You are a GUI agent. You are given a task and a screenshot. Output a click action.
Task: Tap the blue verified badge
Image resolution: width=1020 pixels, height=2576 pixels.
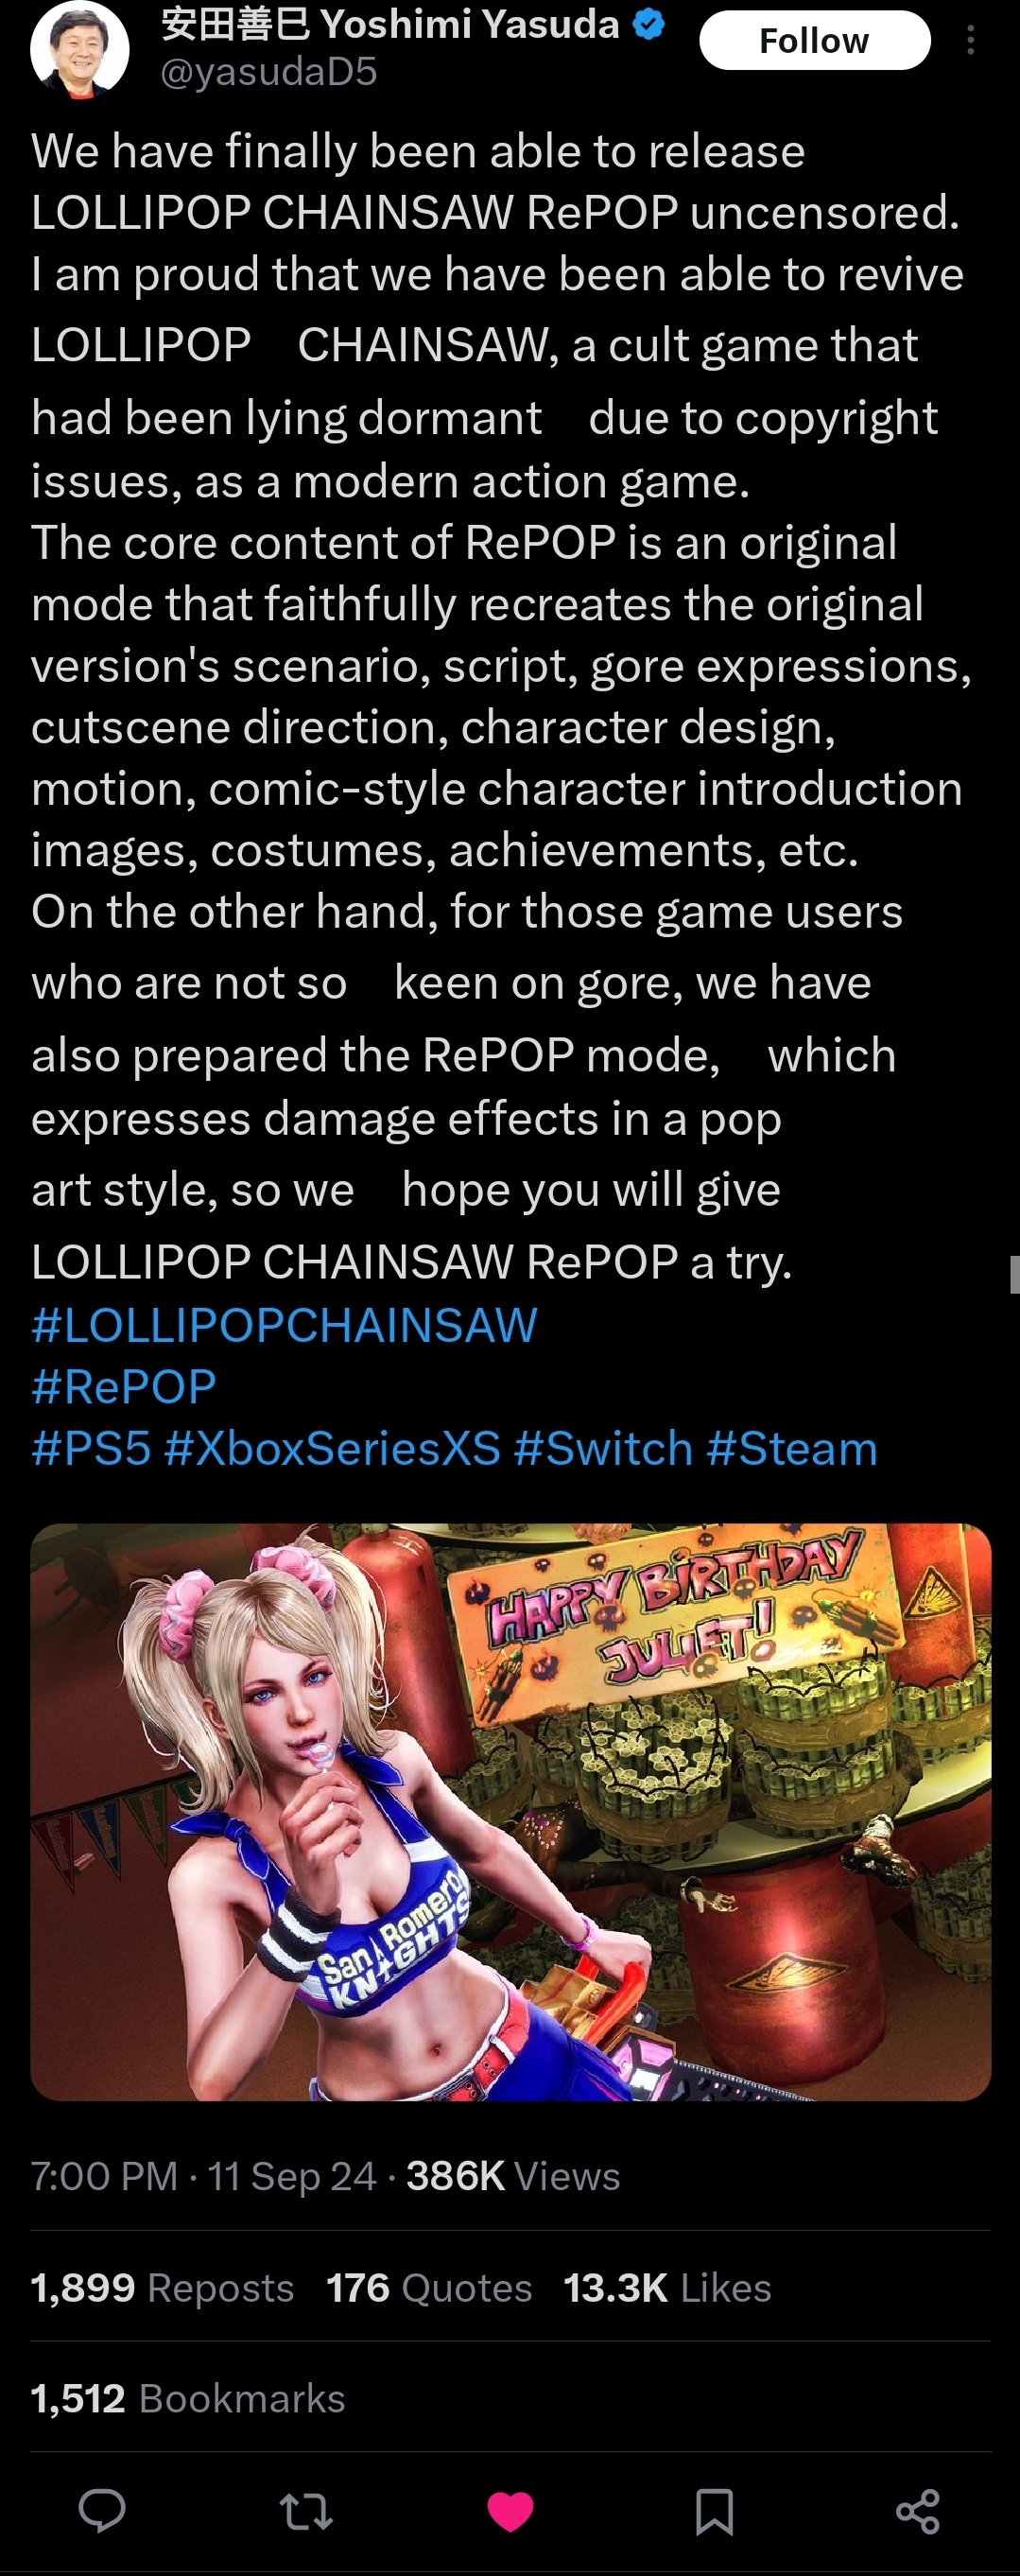pyautogui.click(x=650, y=24)
